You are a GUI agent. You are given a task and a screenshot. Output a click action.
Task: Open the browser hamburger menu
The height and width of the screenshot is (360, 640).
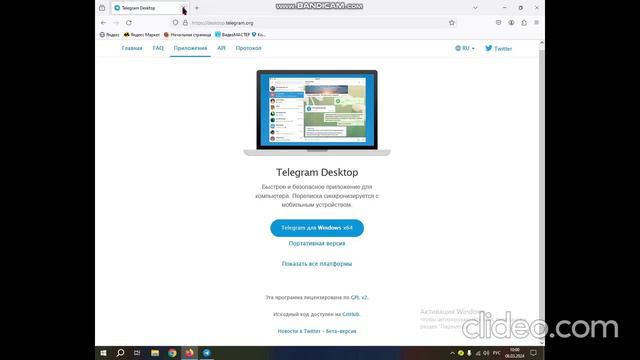coord(536,23)
